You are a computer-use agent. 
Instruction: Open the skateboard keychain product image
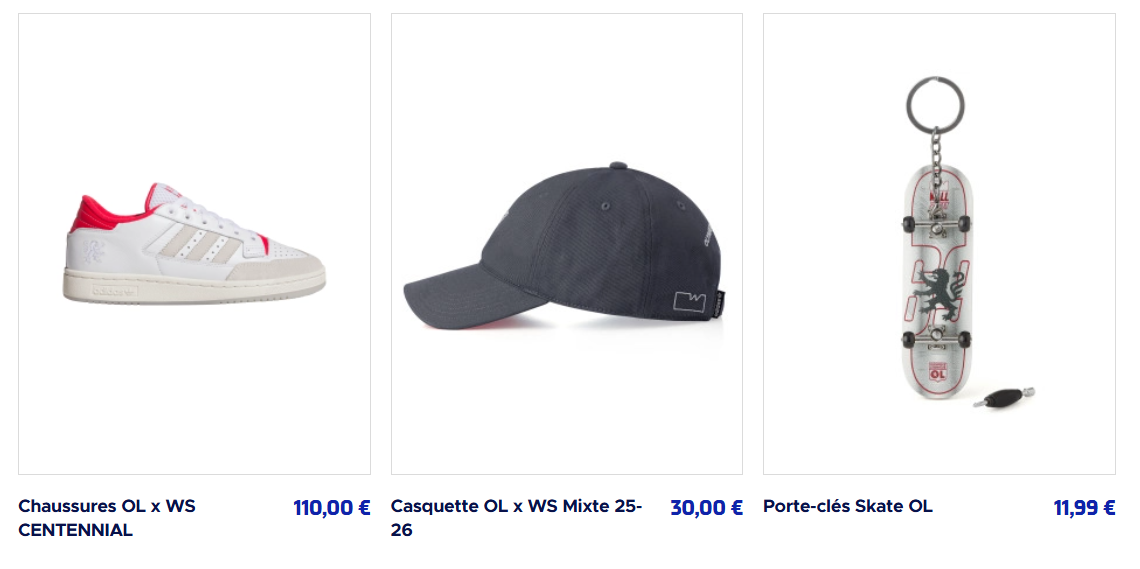[x=939, y=243]
